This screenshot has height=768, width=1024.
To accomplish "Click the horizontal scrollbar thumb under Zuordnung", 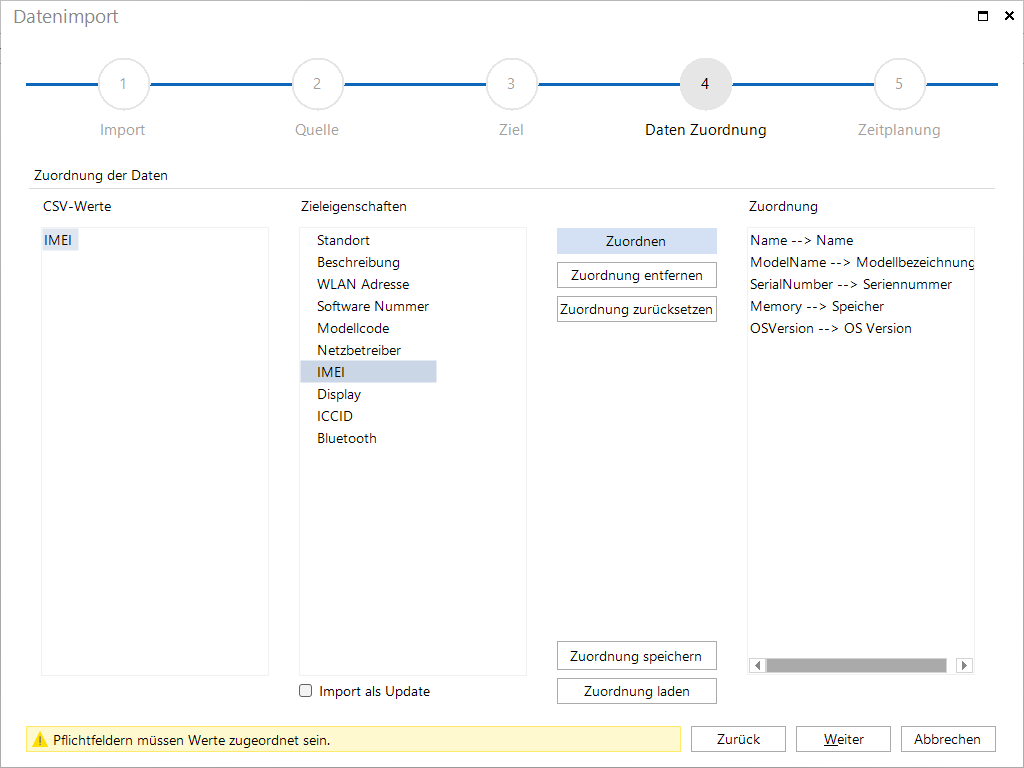I will [x=856, y=665].
